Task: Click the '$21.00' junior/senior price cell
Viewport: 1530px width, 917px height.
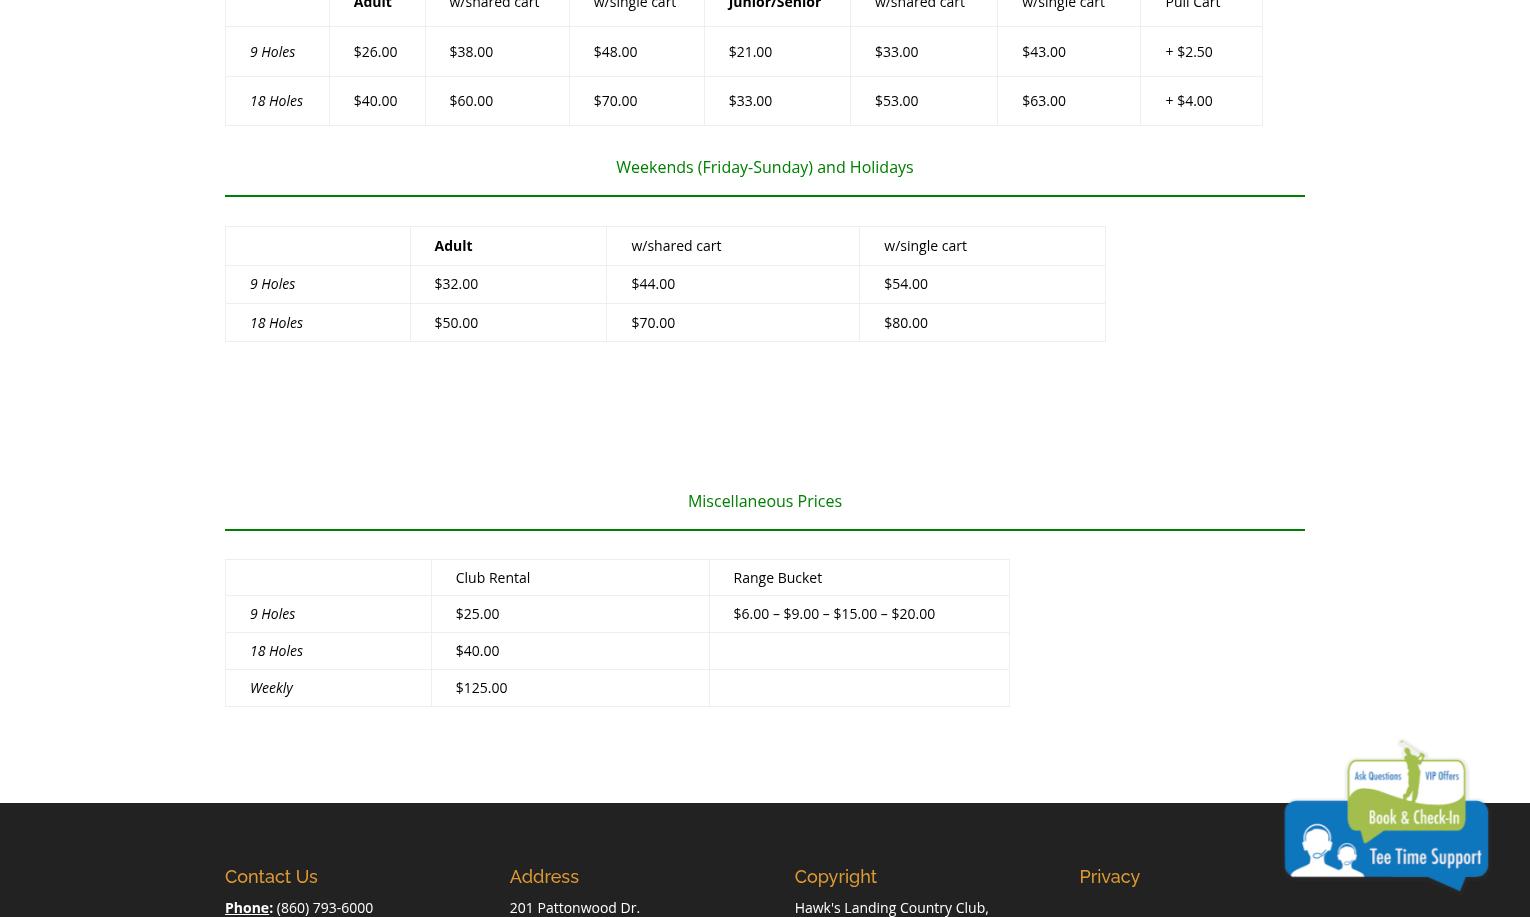Action: click(750, 51)
